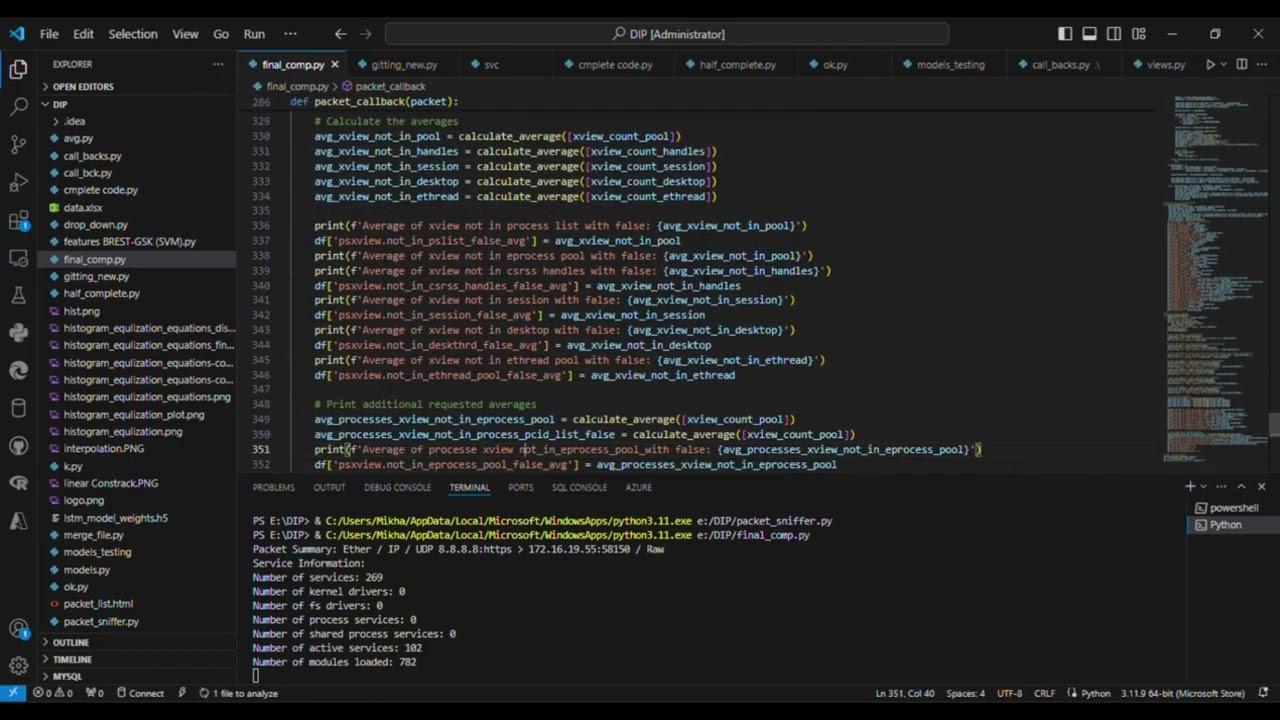
Task: Open Explorer views and more actions ellipsis
Action: (218, 65)
